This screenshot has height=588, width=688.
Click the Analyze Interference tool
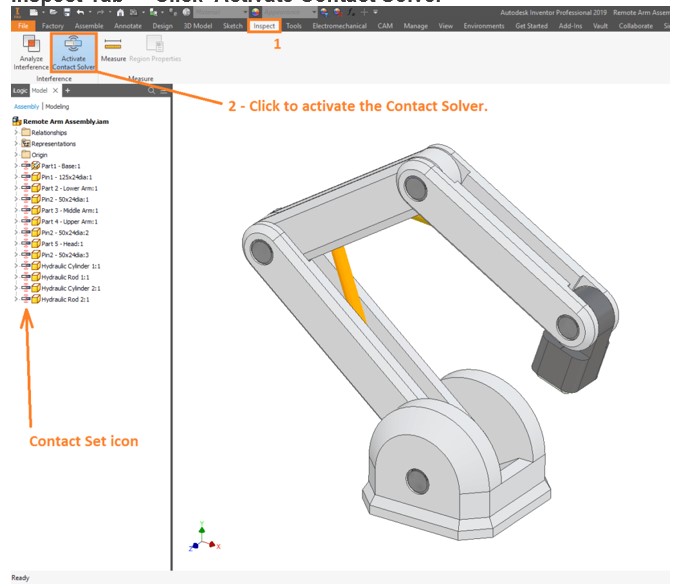(30, 51)
